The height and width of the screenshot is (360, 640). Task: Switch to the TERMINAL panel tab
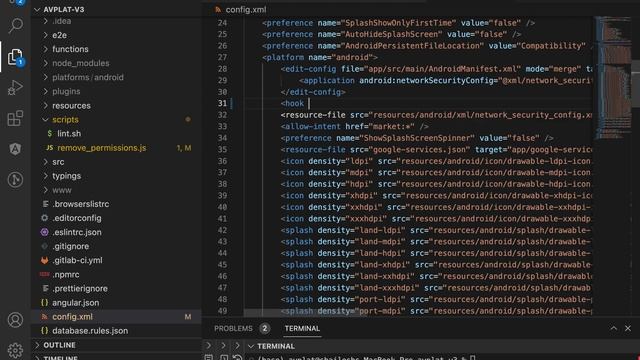coord(302,329)
